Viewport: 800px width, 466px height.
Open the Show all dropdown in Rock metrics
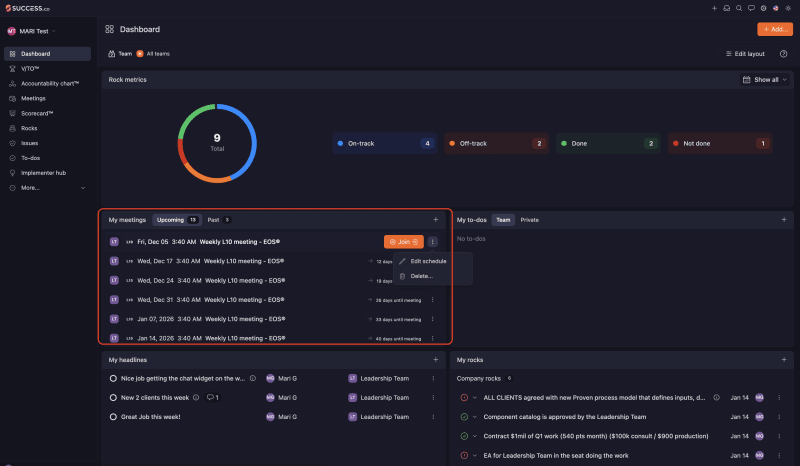click(x=765, y=80)
